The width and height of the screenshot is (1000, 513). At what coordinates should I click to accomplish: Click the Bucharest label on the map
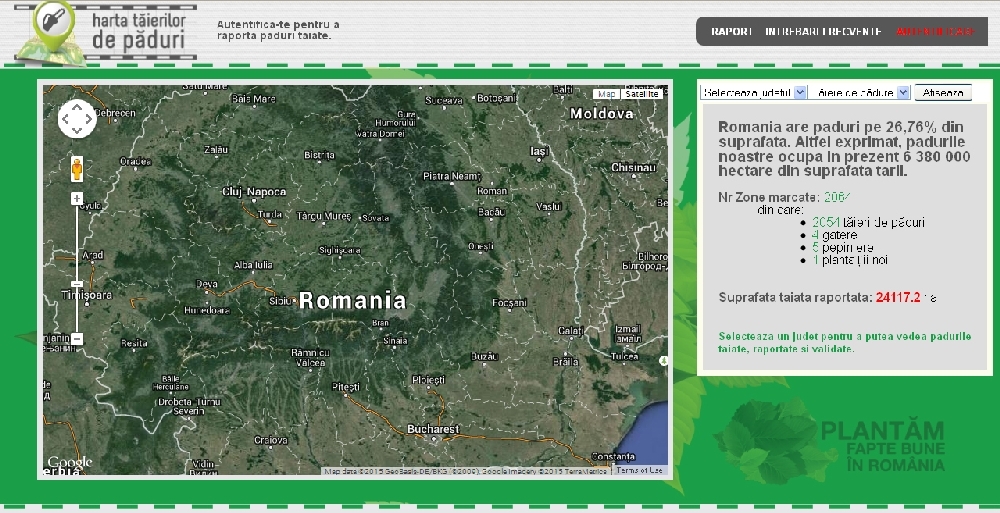(x=433, y=429)
